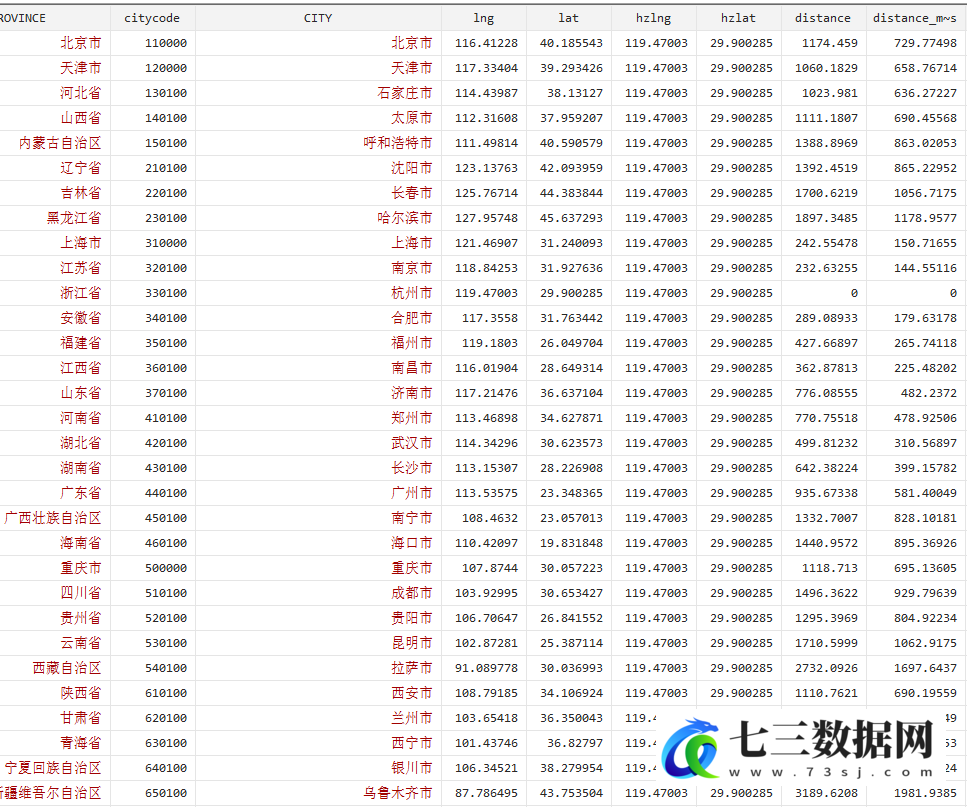
Task: Click distance value 2732.0926
Action: pyautogui.click(x=826, y=668)
